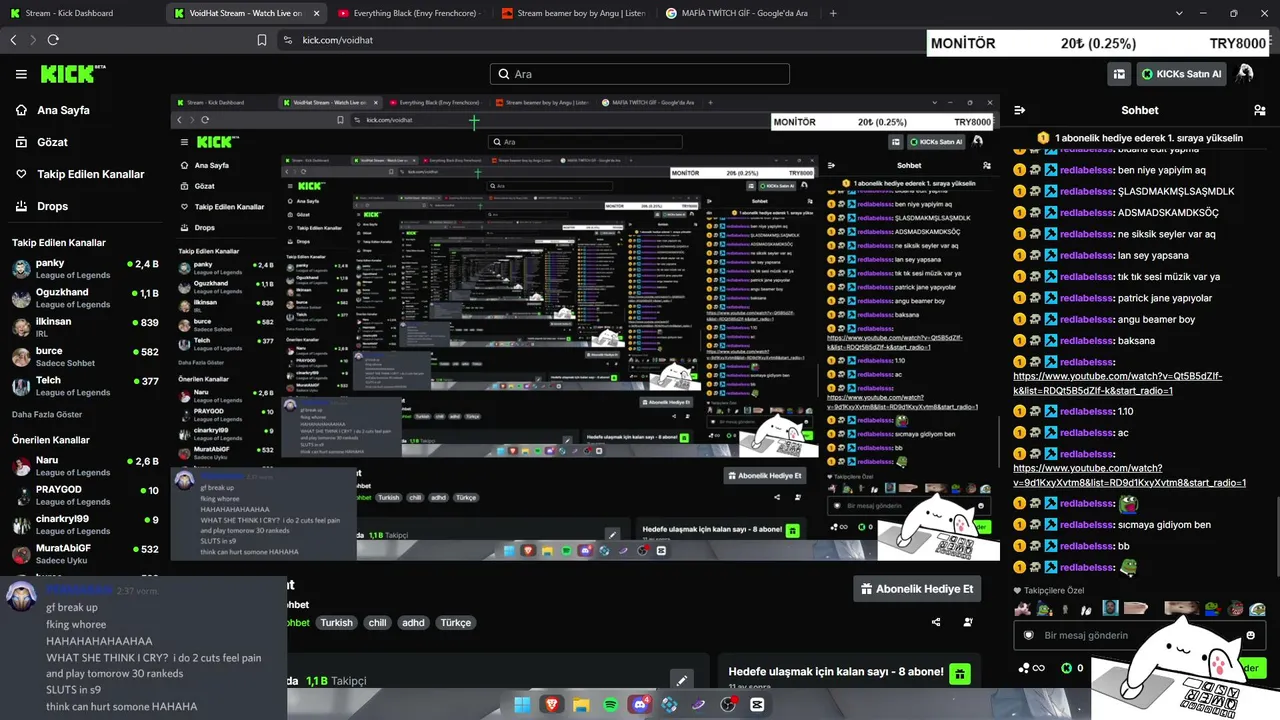This screenshot has width=1280, height=720.
Task: Open the Windows Start menu on the taskbar
Action: (522, 705)
